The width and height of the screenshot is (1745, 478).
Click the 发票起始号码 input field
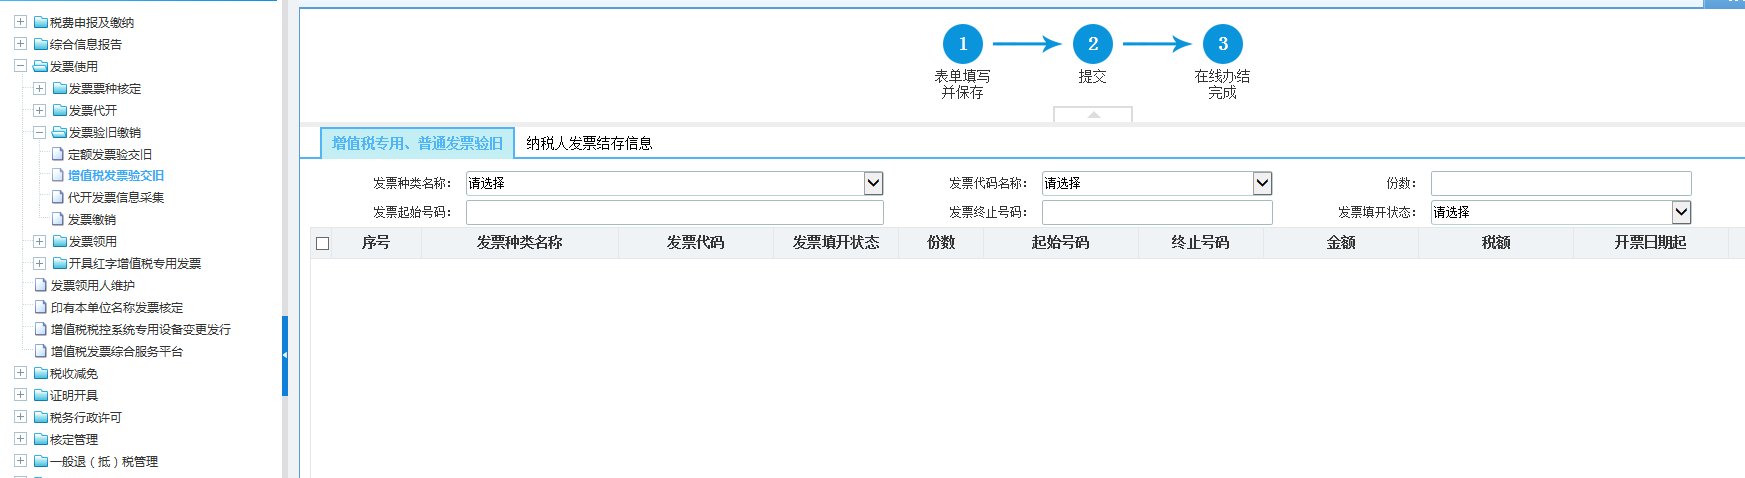click(x=674, y=212)
